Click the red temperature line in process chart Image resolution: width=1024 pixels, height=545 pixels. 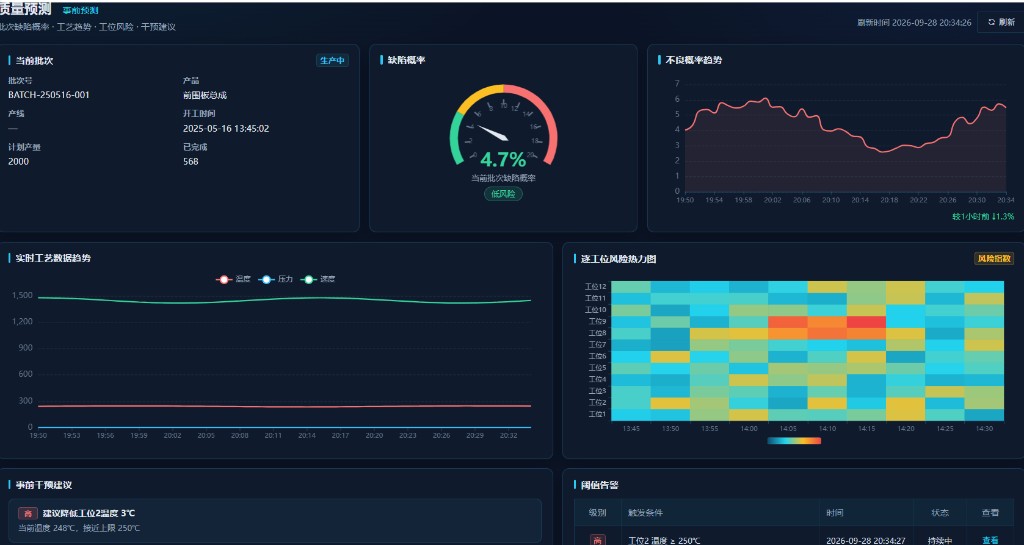click(x=284, y=406)
